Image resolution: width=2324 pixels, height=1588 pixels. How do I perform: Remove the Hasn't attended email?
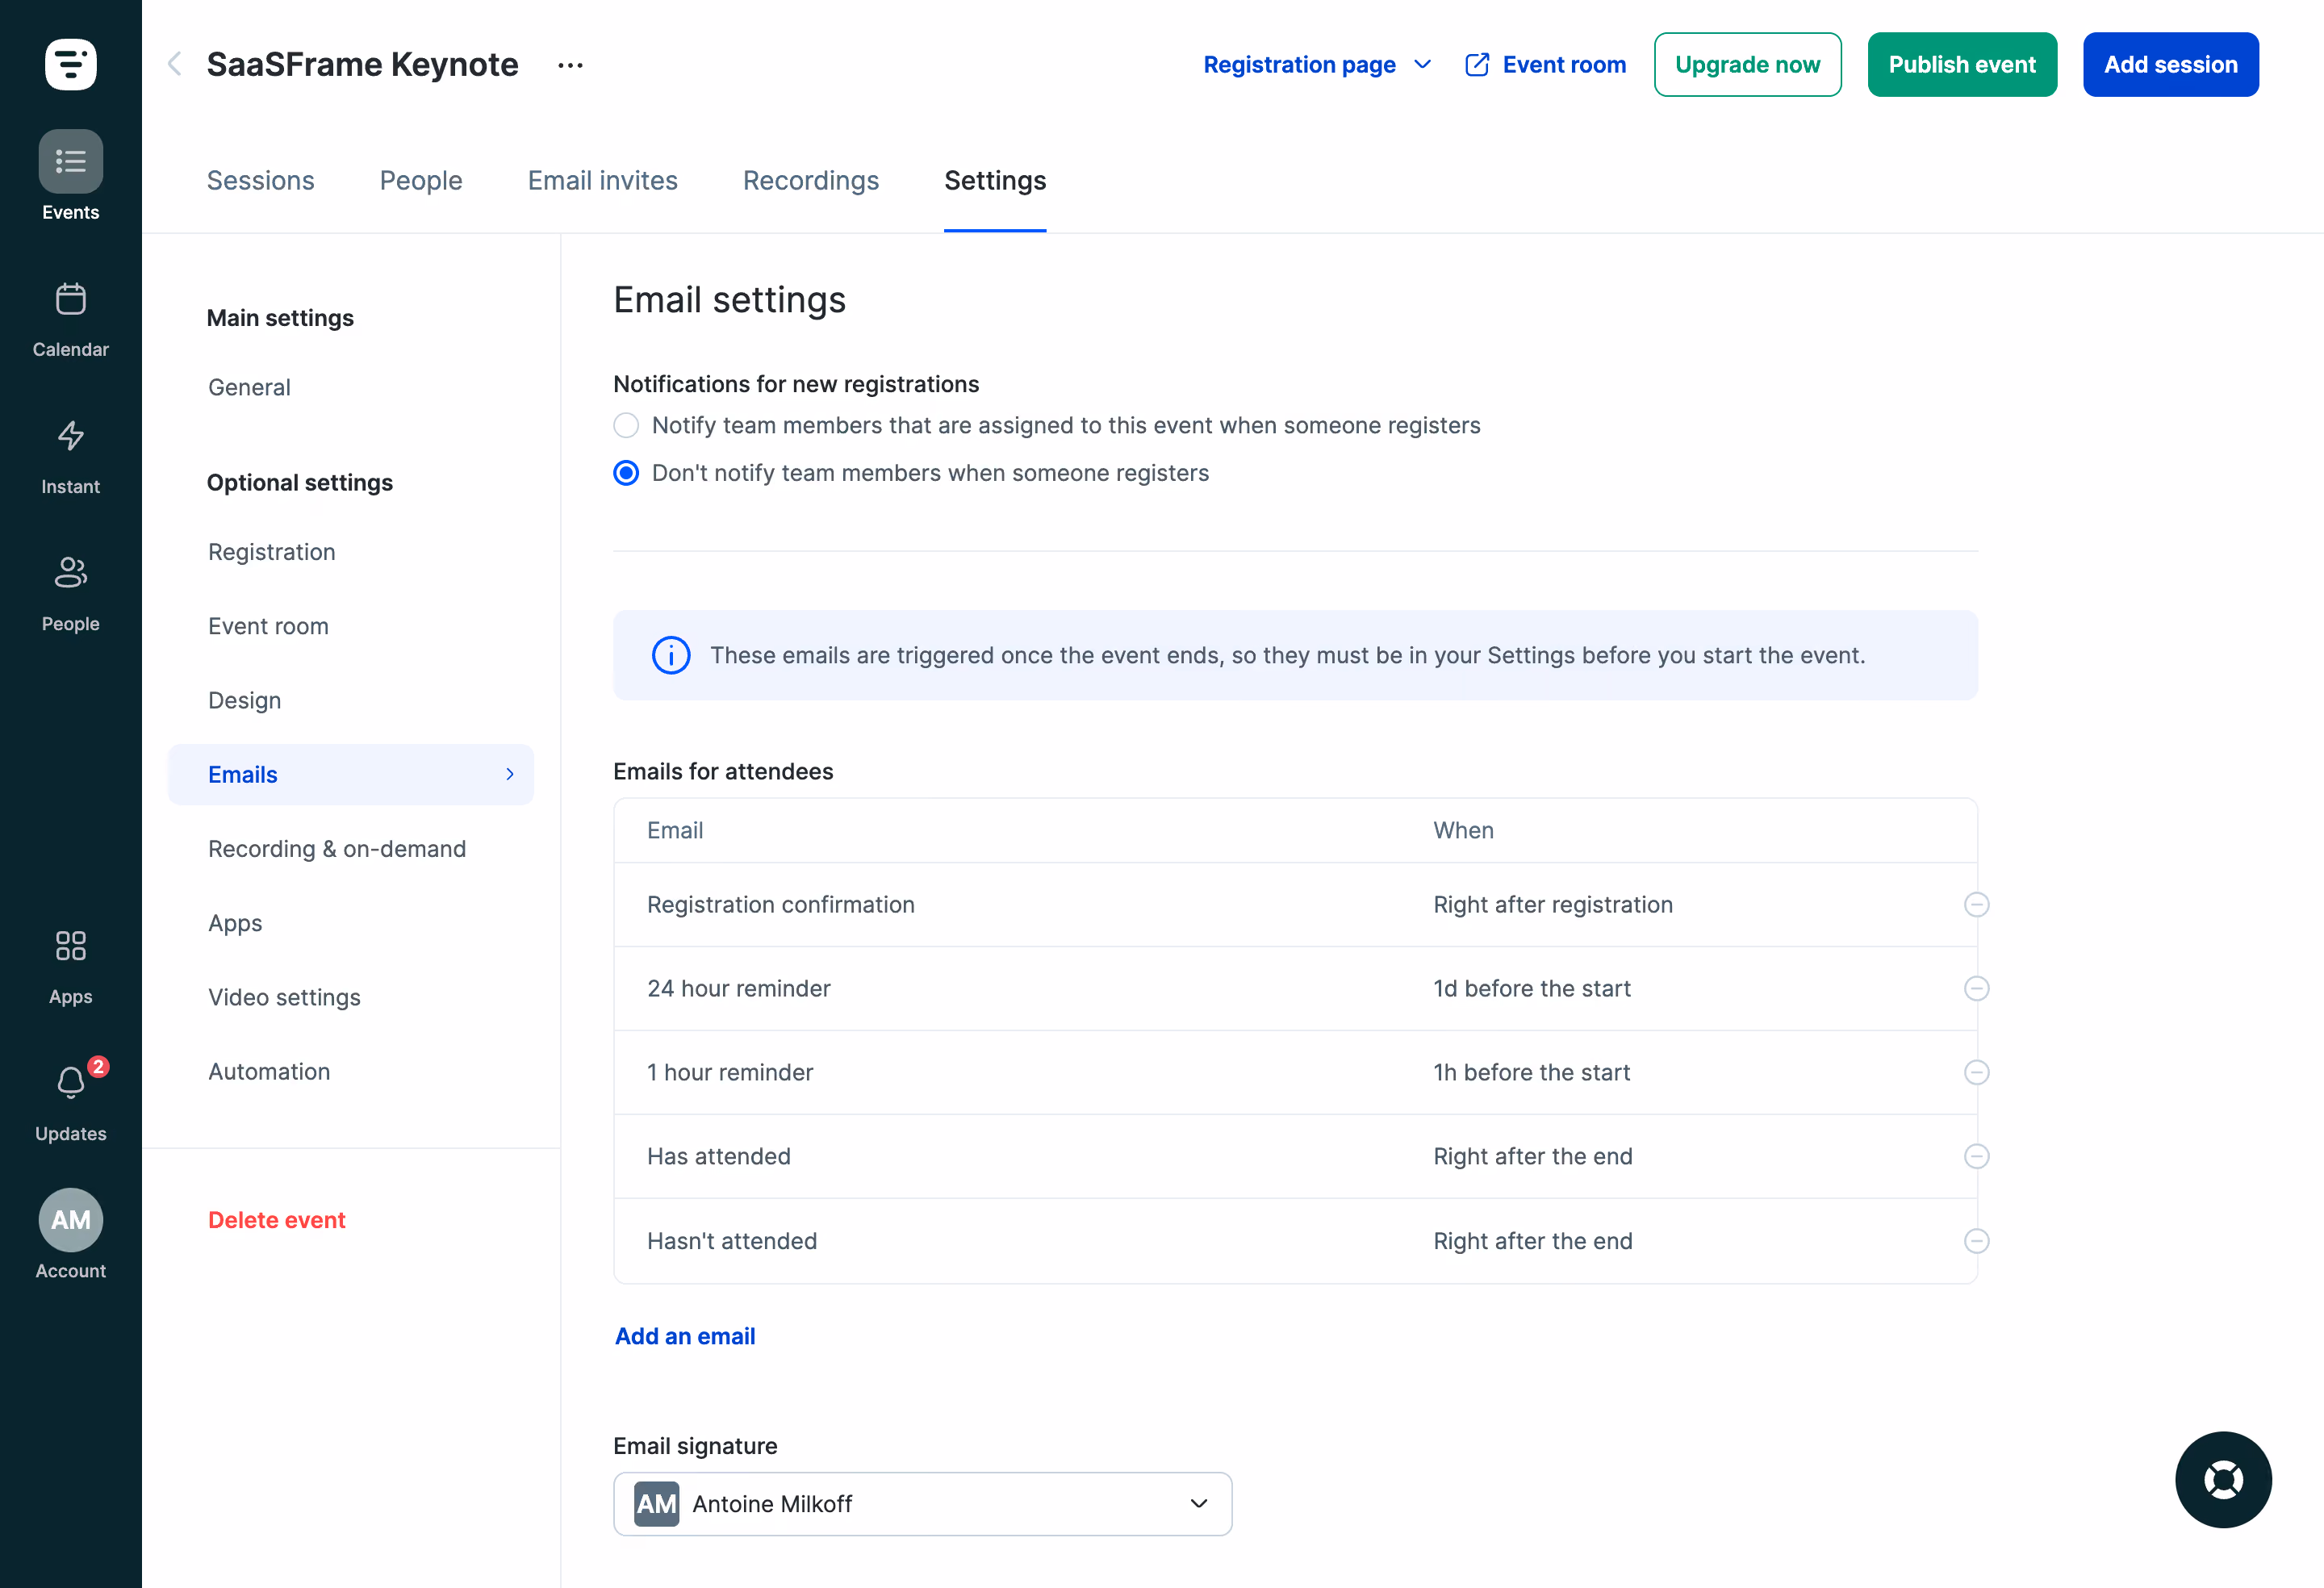(1976, 1241)
